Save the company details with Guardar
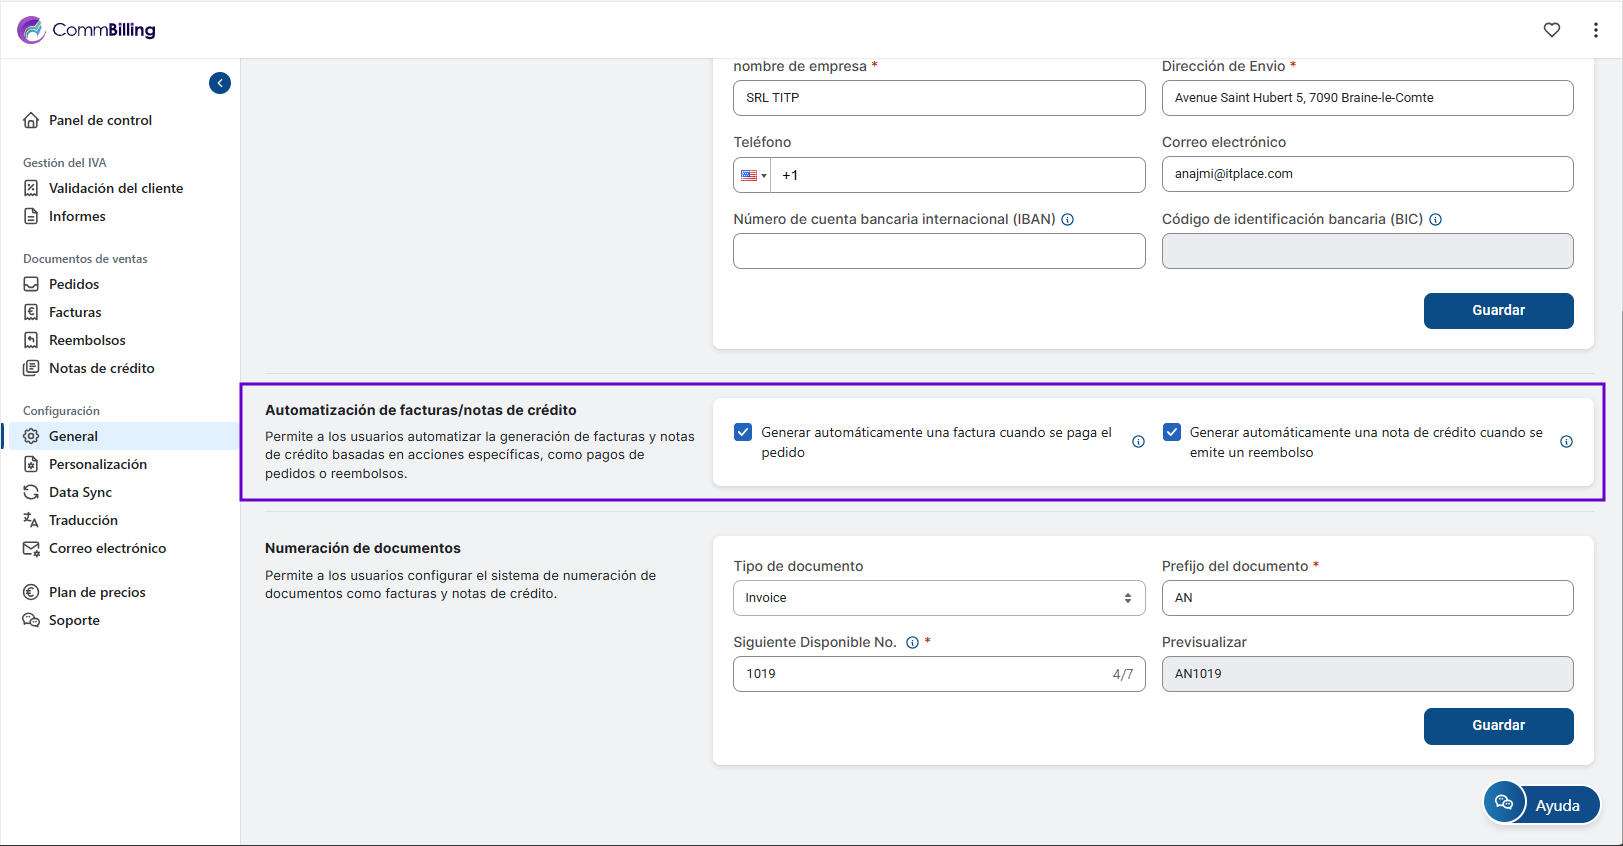Screen dimensions: 1623x846 [1497, 311]
